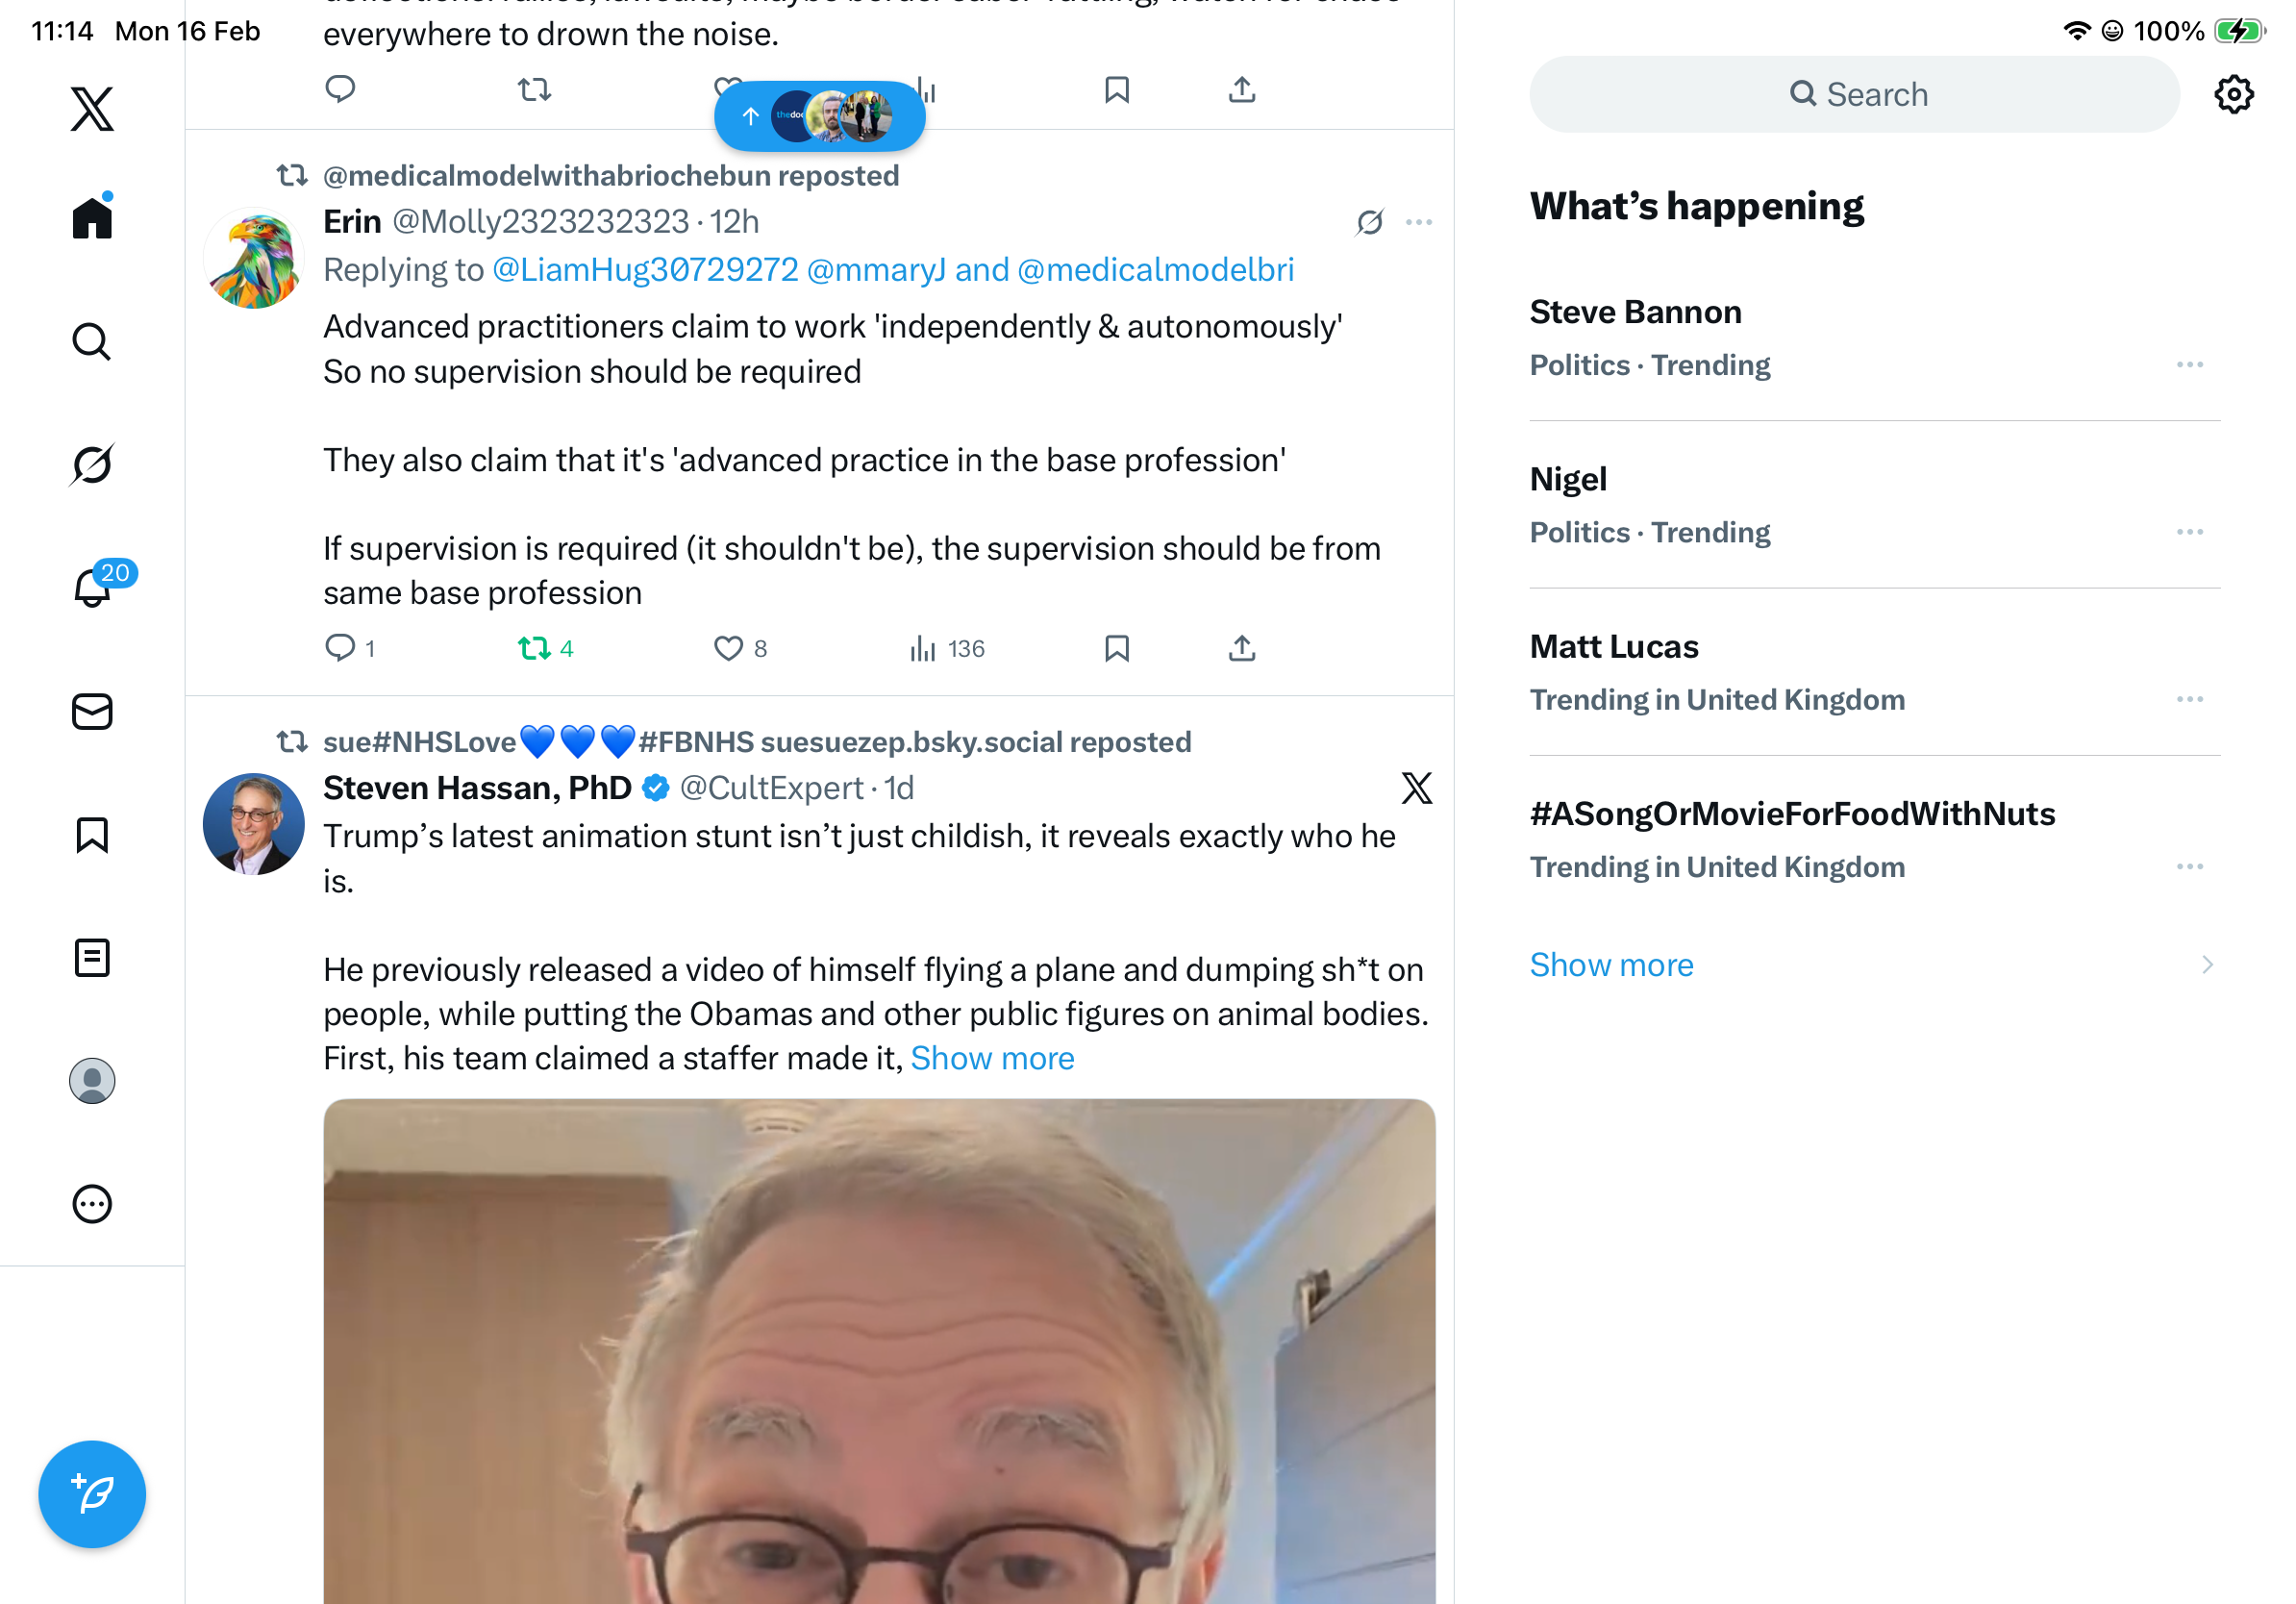
Task: Open Grok from the left sidebar
Action: pos(92,464)
